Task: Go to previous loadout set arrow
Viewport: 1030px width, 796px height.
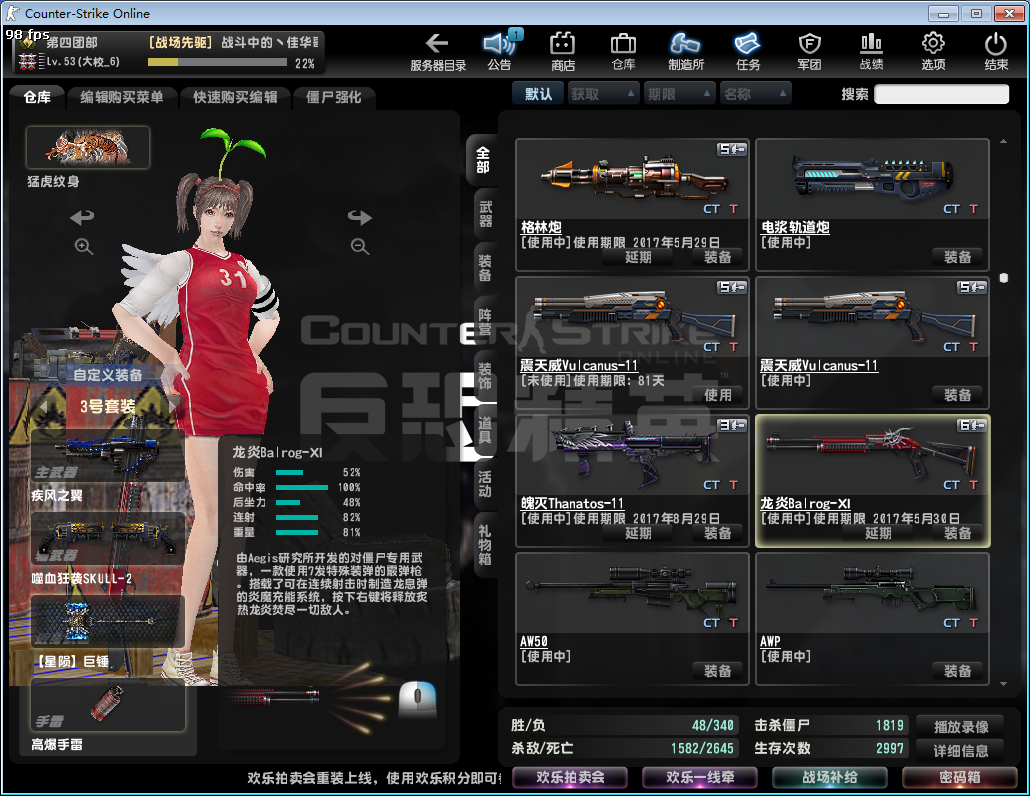Action: (44, 407)
